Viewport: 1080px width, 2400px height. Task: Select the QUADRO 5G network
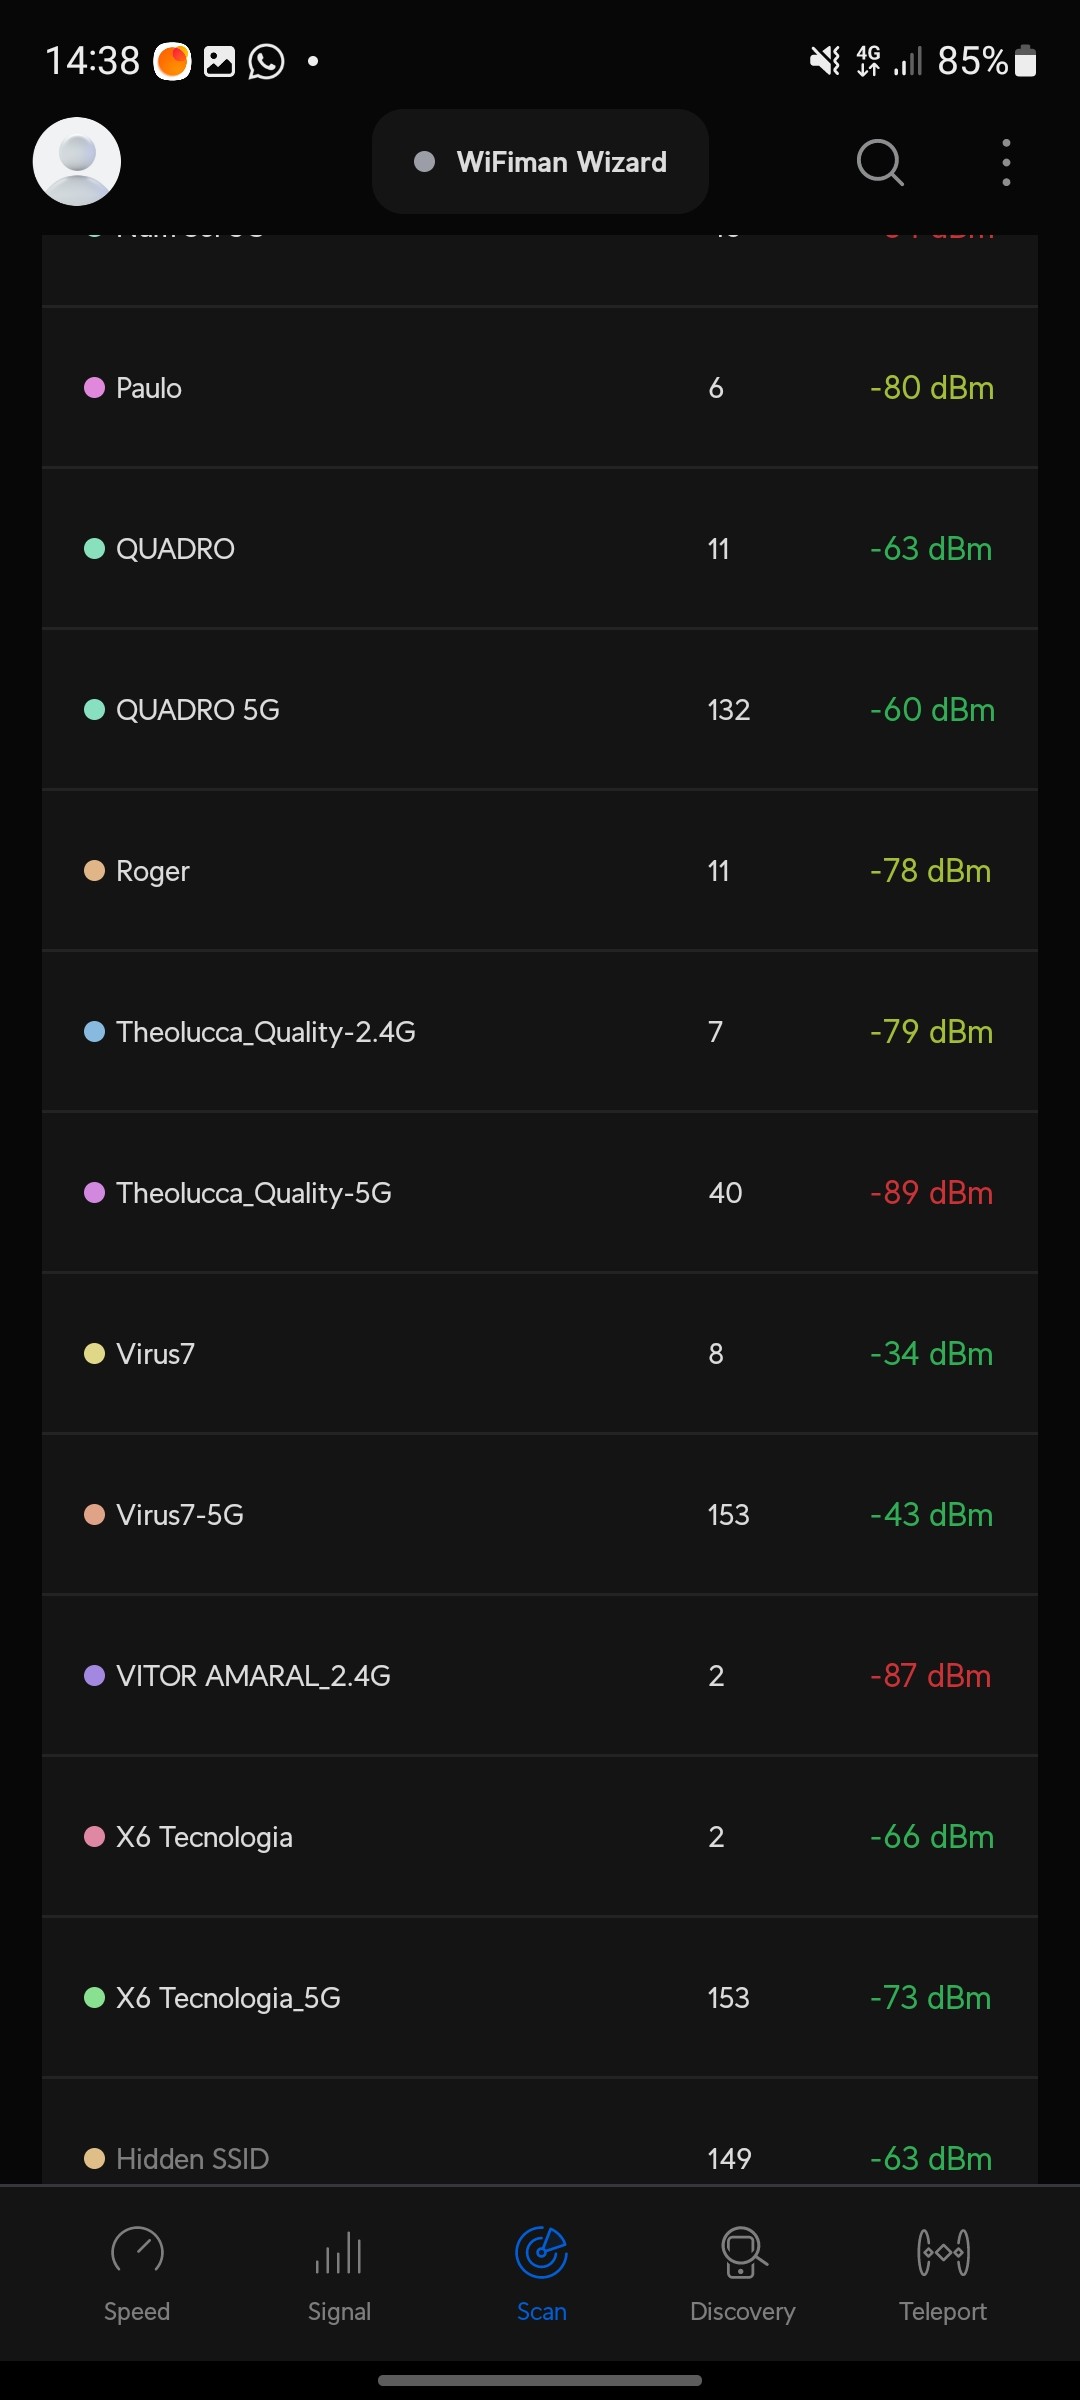point(540,710)
